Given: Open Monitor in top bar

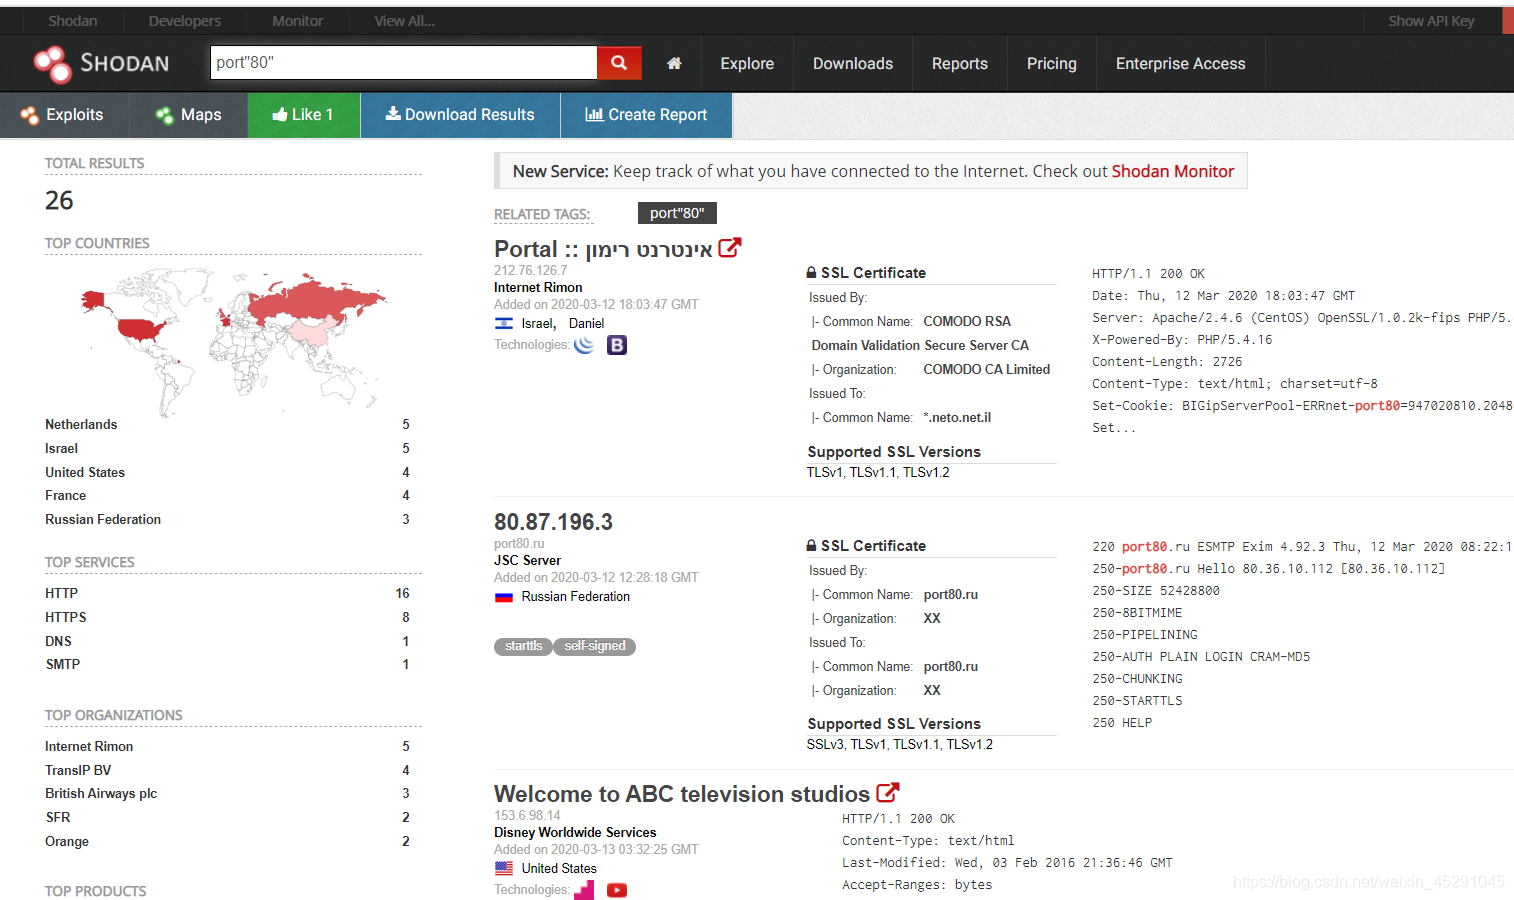Looking at the screenshot, I should tap(298, 21).
